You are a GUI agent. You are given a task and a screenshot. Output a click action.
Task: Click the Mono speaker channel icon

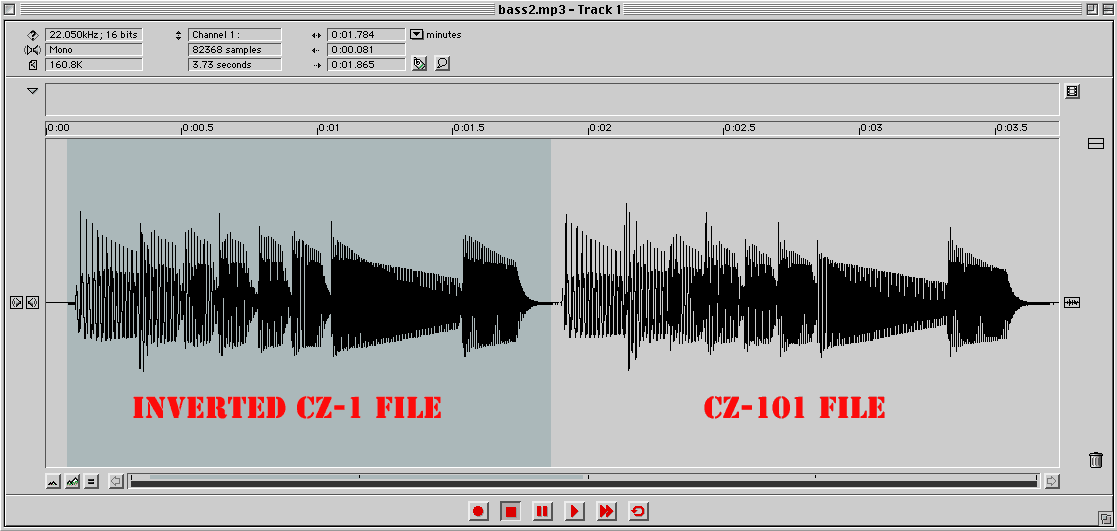point(33,50)
